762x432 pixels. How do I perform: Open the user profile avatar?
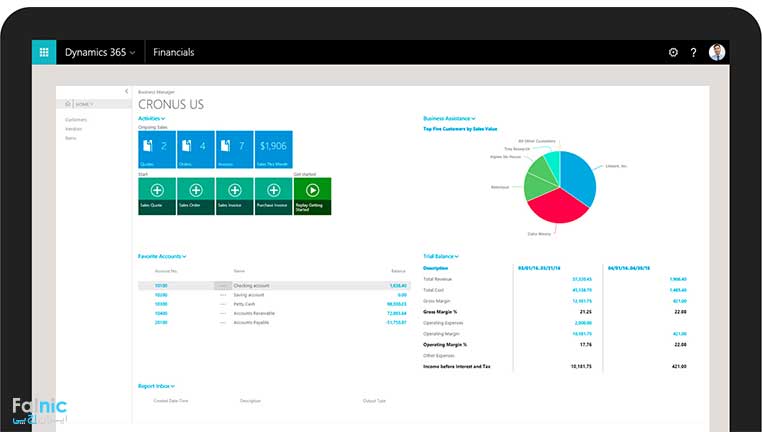(x=717, y=52)
